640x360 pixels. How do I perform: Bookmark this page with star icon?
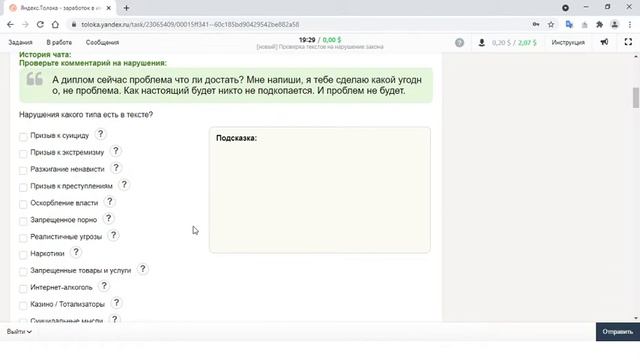(551, 24)
